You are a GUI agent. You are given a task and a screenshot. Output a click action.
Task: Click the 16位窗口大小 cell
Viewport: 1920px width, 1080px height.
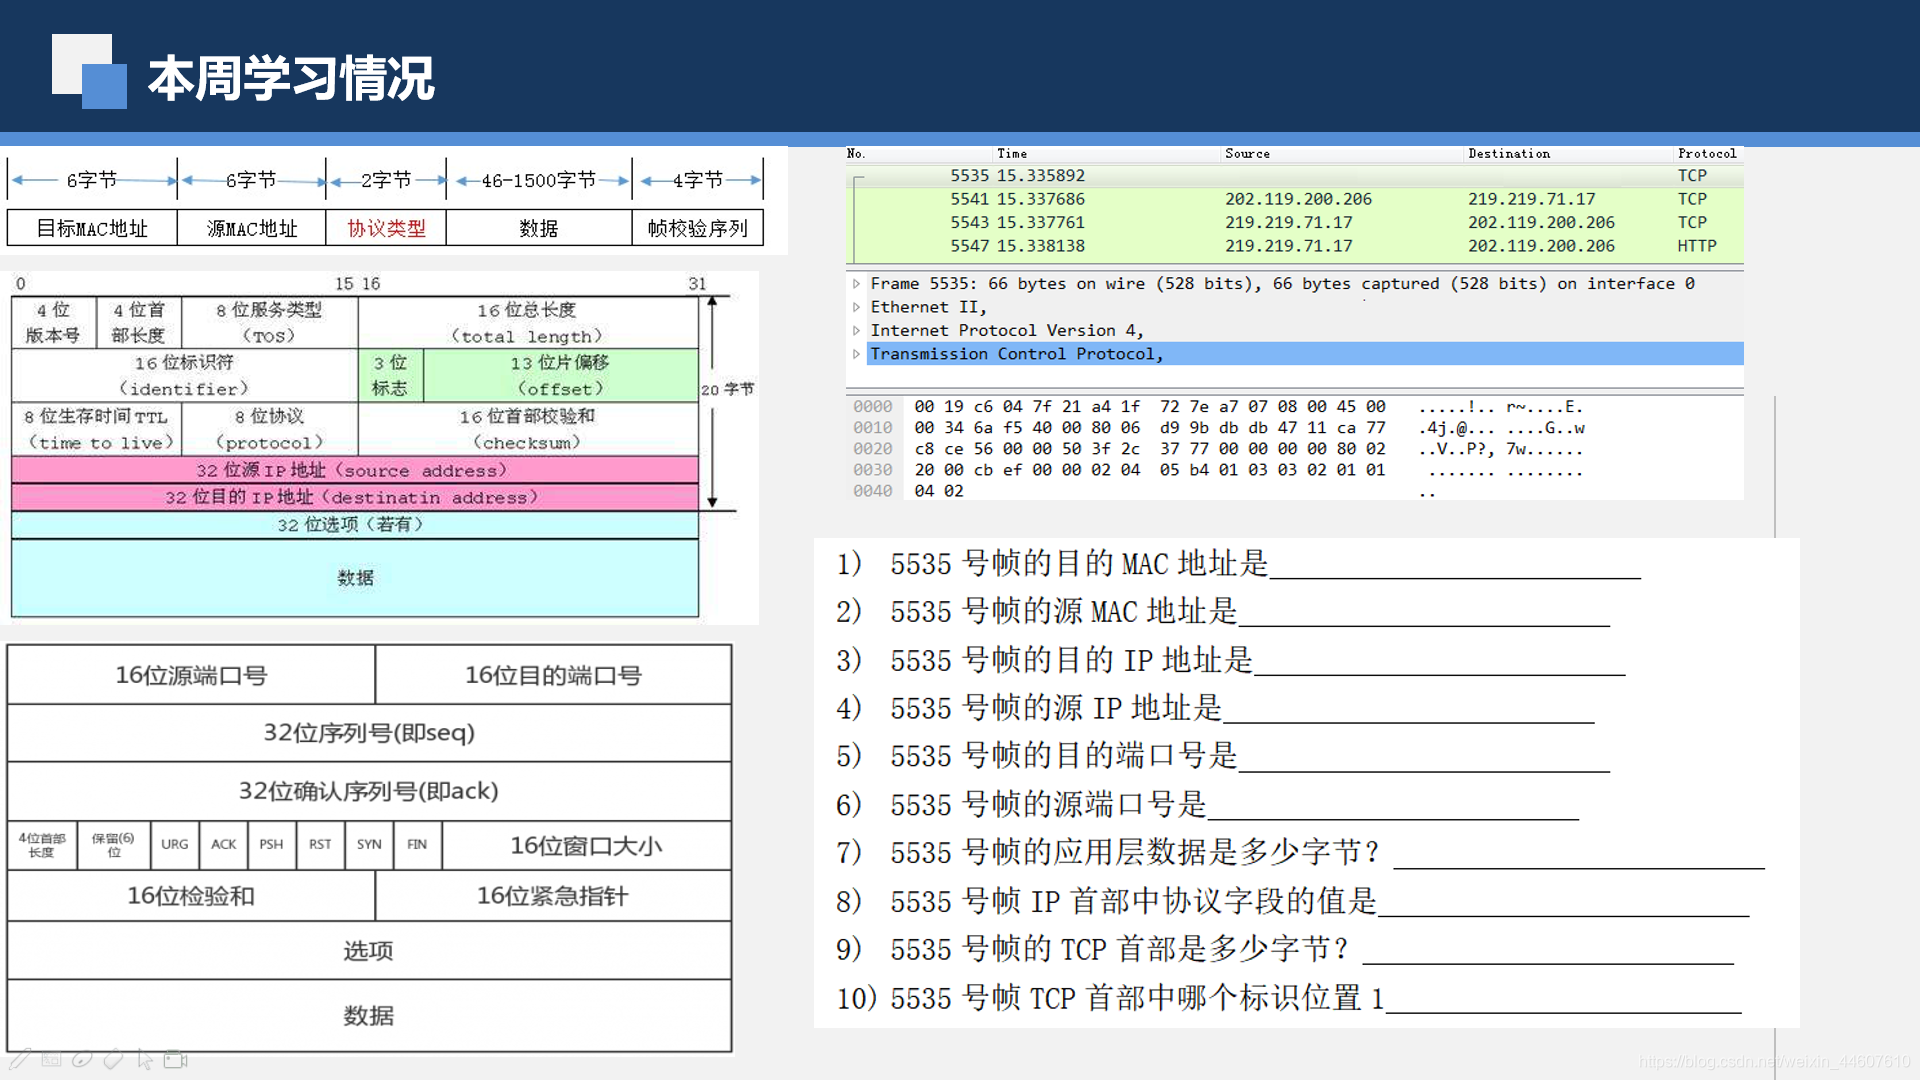[x=587, y=845]
